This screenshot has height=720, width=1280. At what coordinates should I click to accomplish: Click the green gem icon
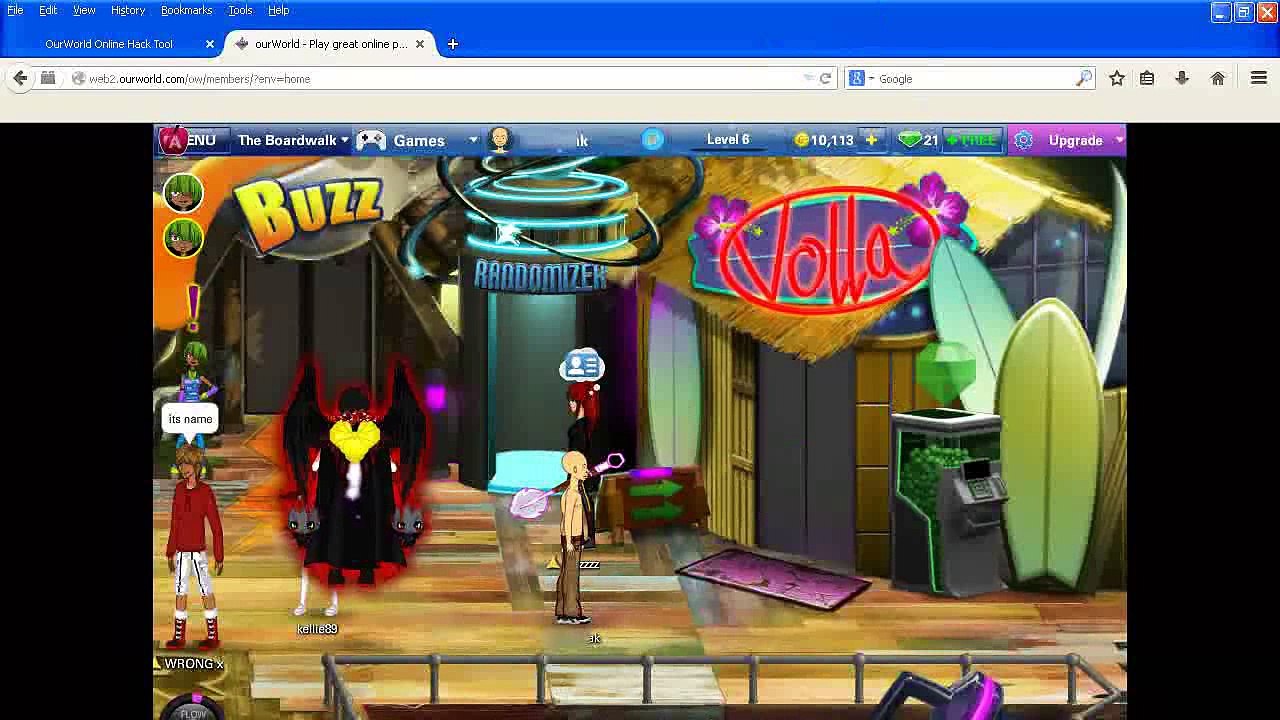[909, 140]
